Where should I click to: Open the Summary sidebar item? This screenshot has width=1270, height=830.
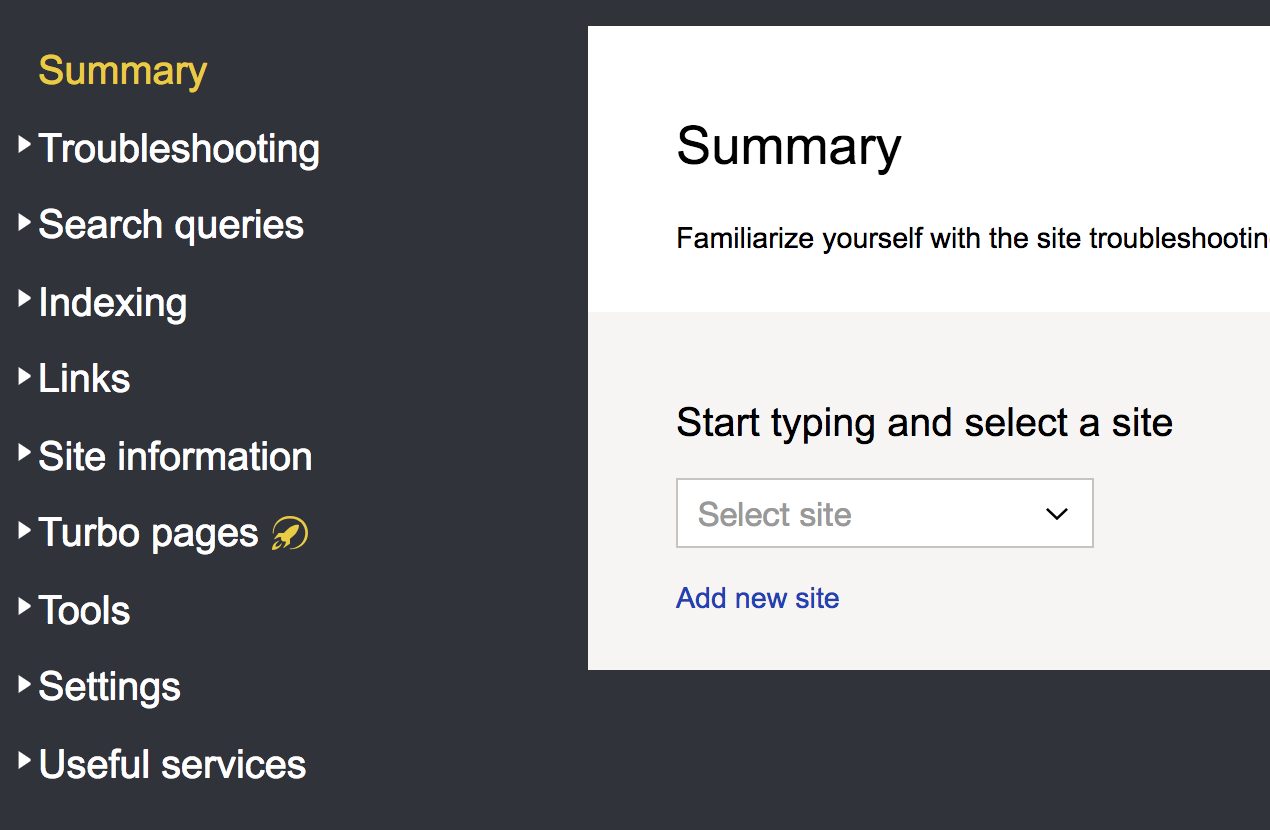123,71
